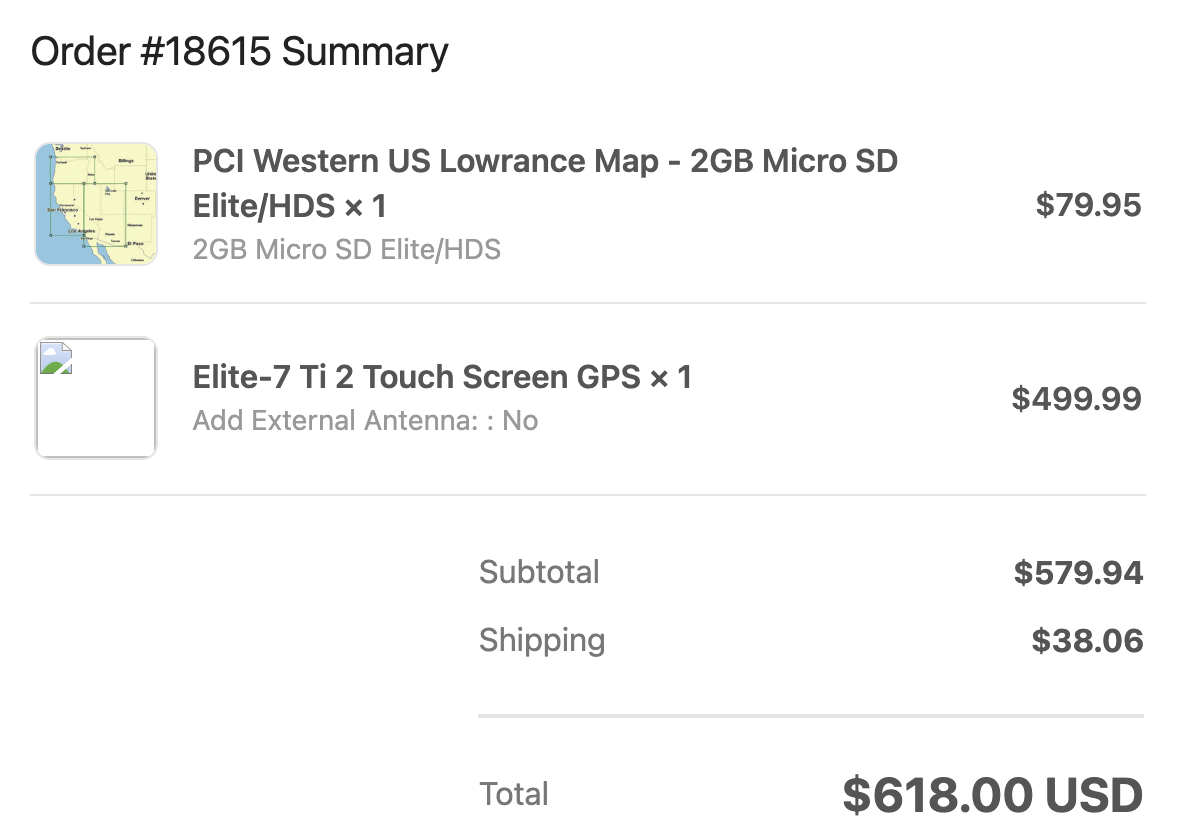Select the gray 2GB Micro SD Elite/HDS variant text
Viewport: 1202px width, 840px height.
(x=346, y=249)
